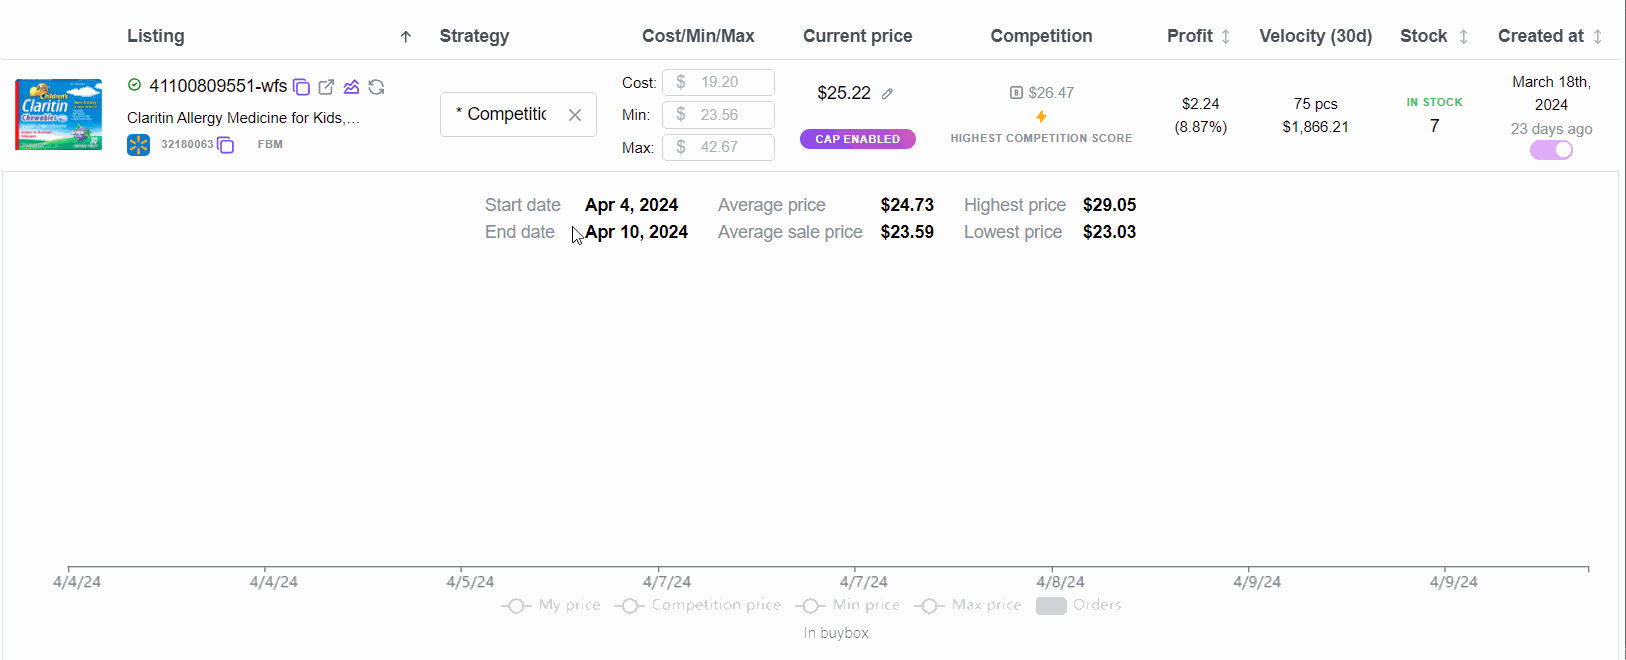Viewport: 1626px width, 660px height.
Task: Click the Walmart marketplace logo
Action: click(x=138, y=145)
